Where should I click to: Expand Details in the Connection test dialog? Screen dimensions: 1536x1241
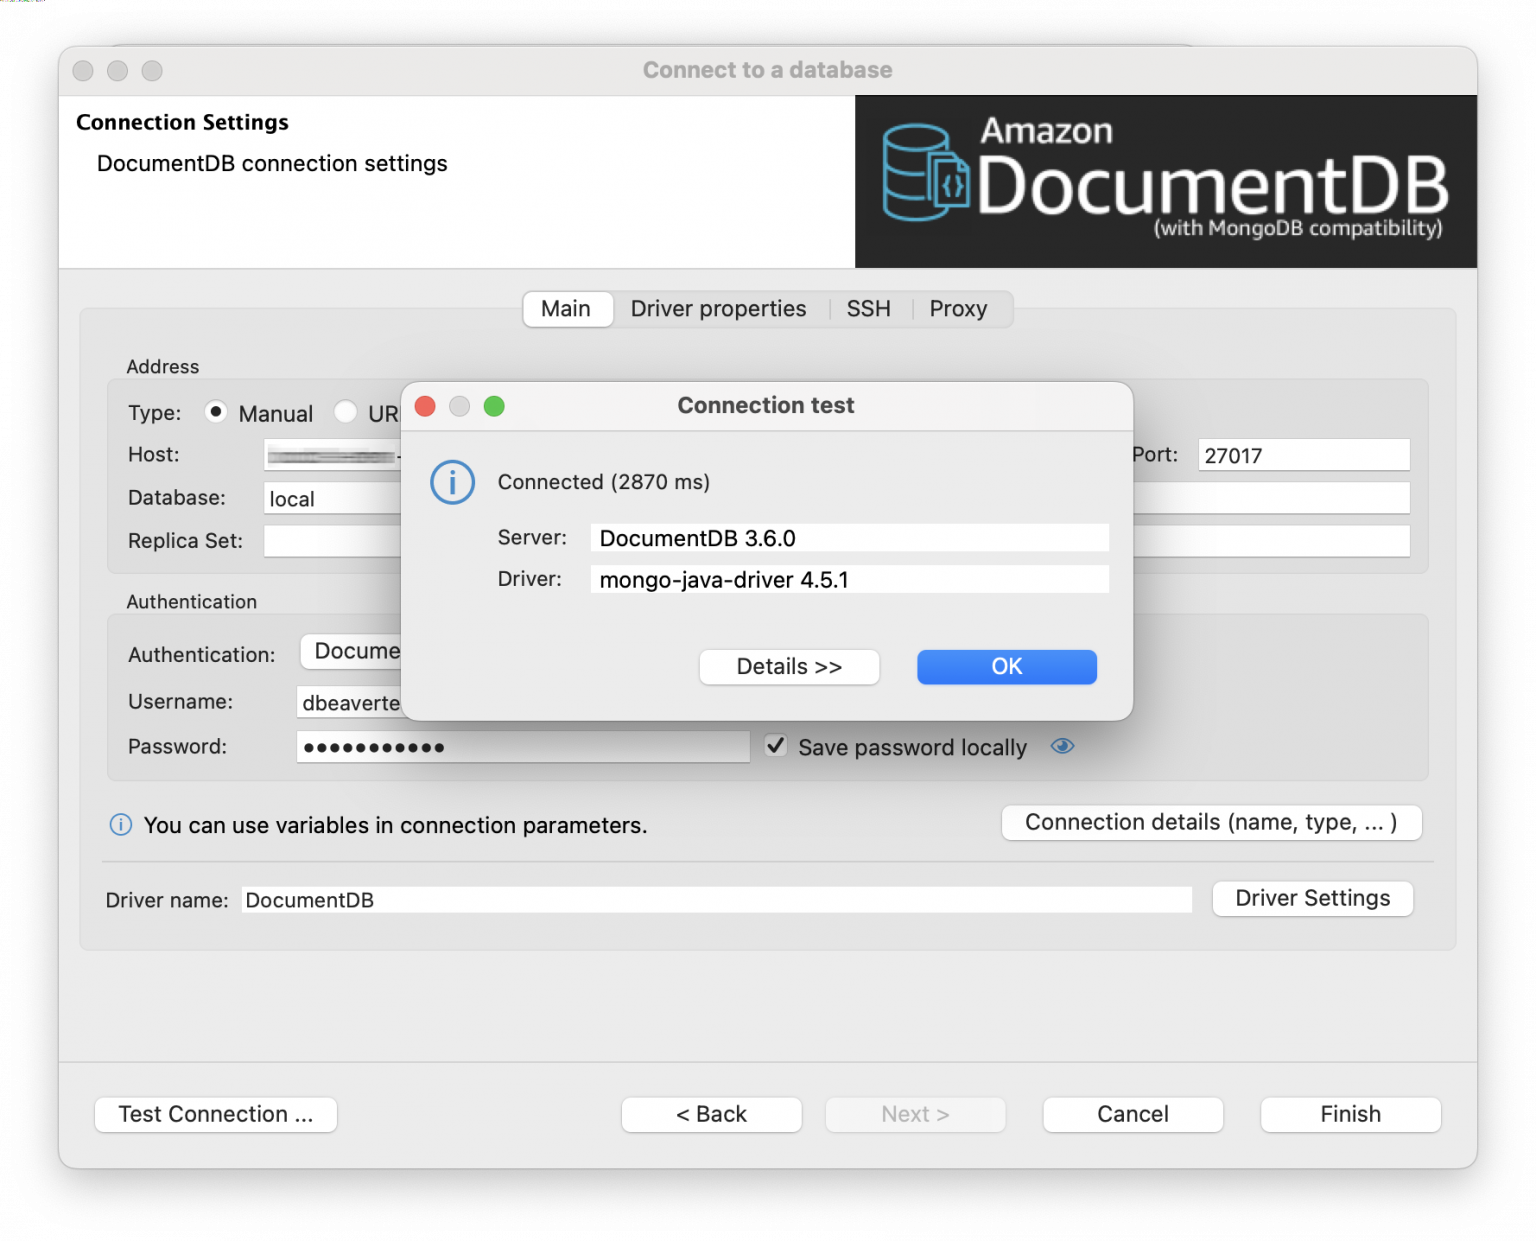click(789, 667)
